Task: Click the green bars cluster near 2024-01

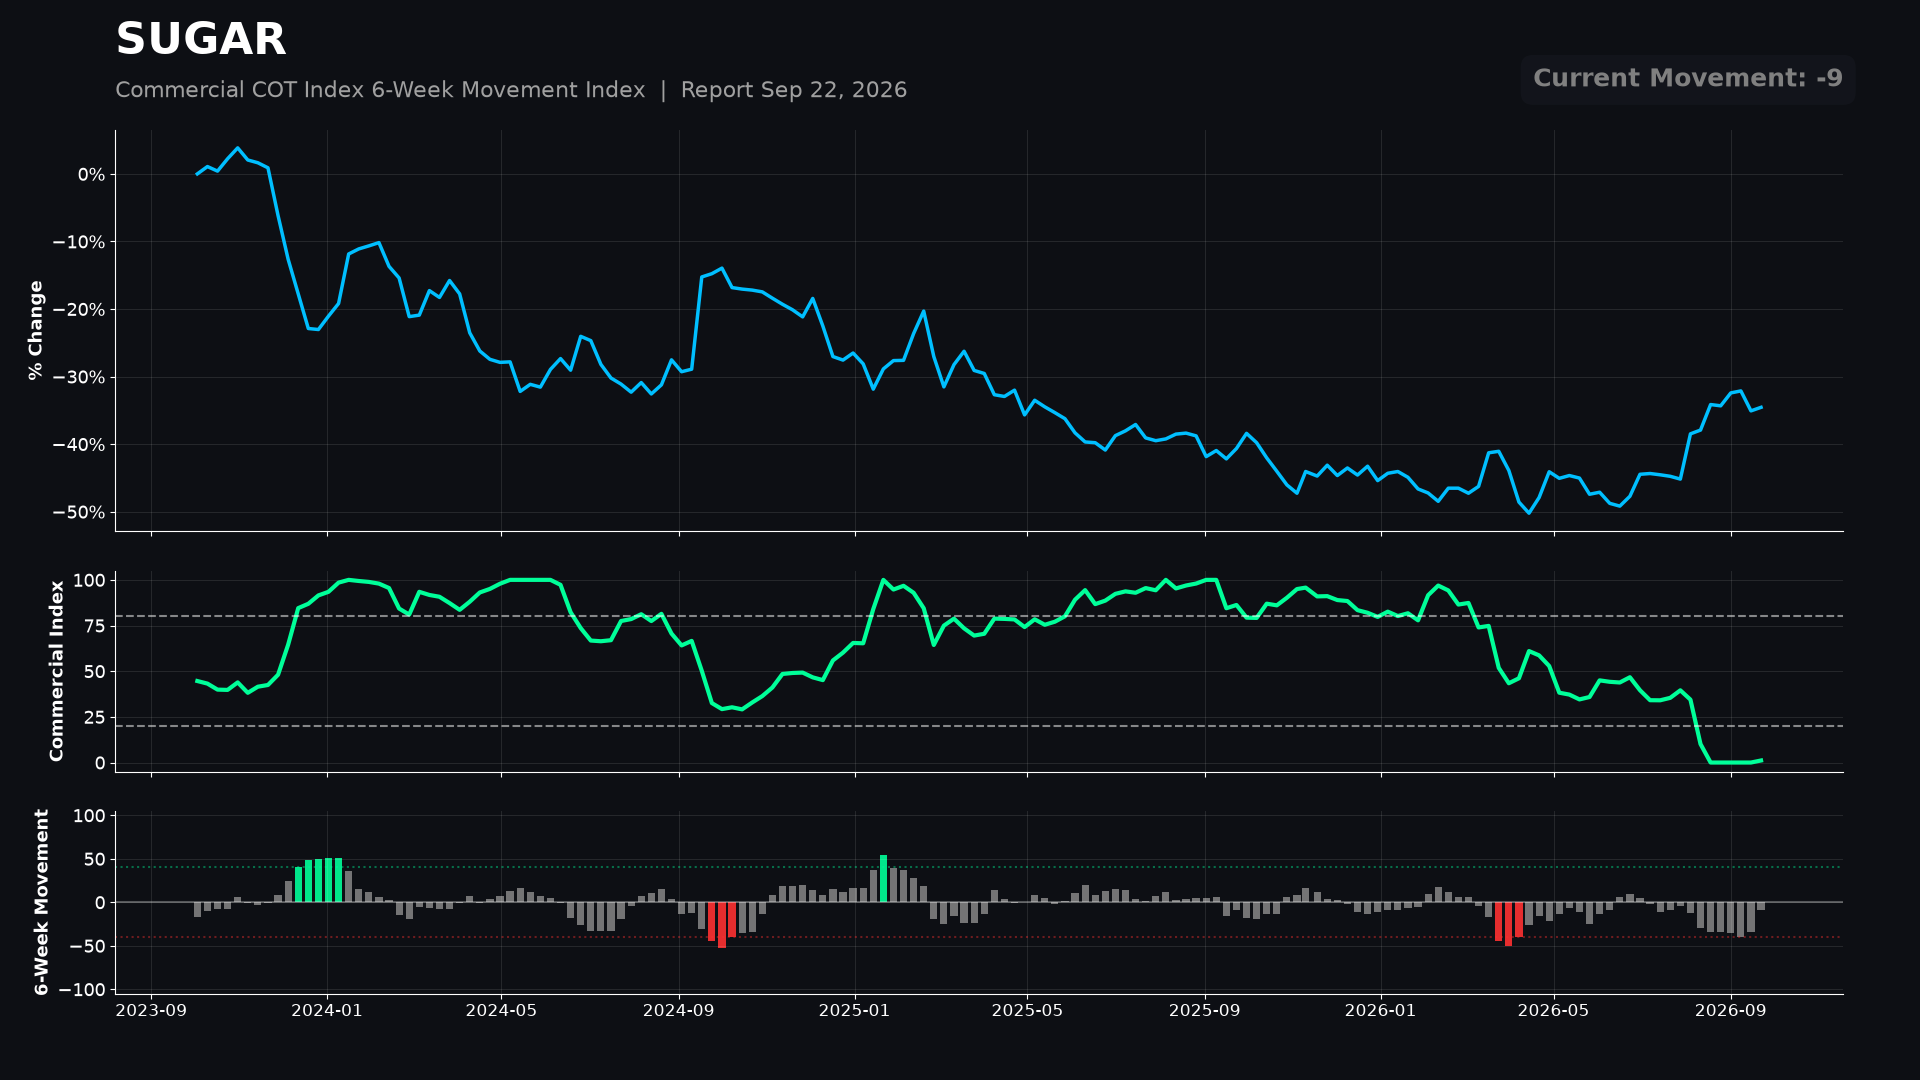Action: (x=319, y=881)
